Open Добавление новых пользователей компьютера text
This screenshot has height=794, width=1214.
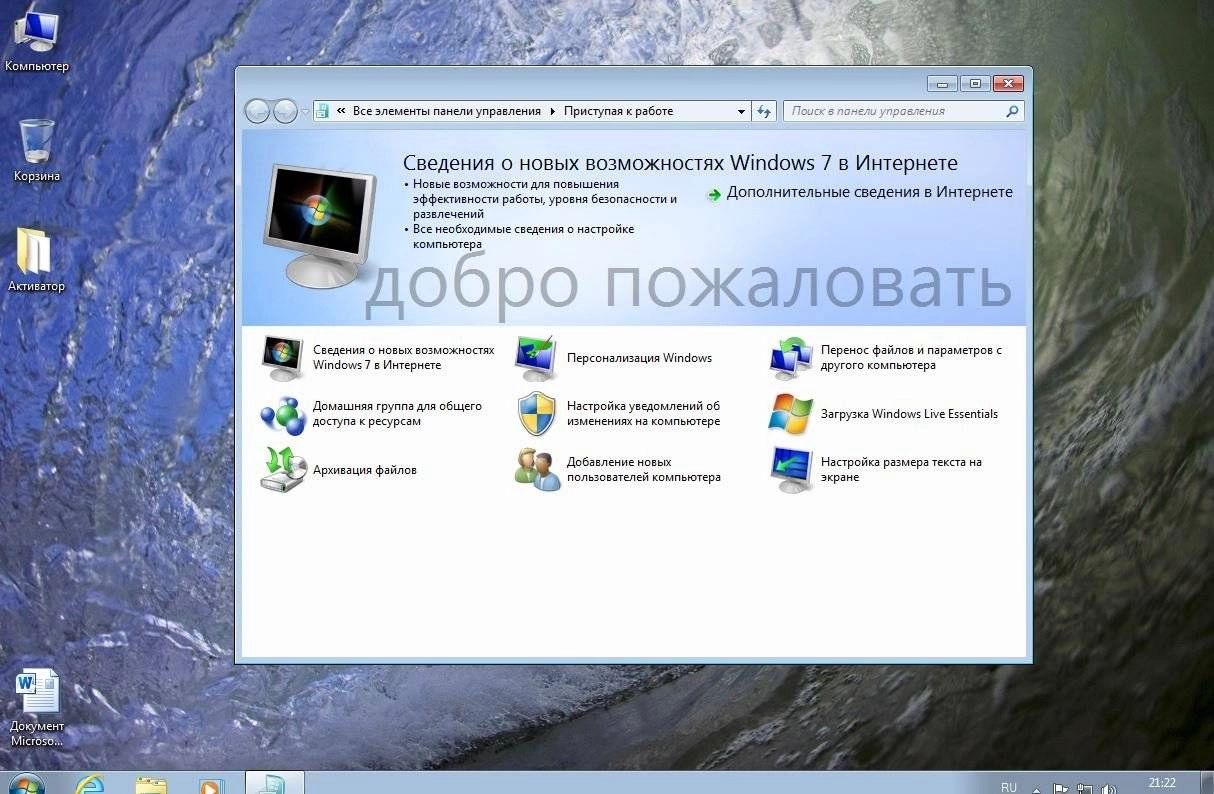(x=644, y=470)
